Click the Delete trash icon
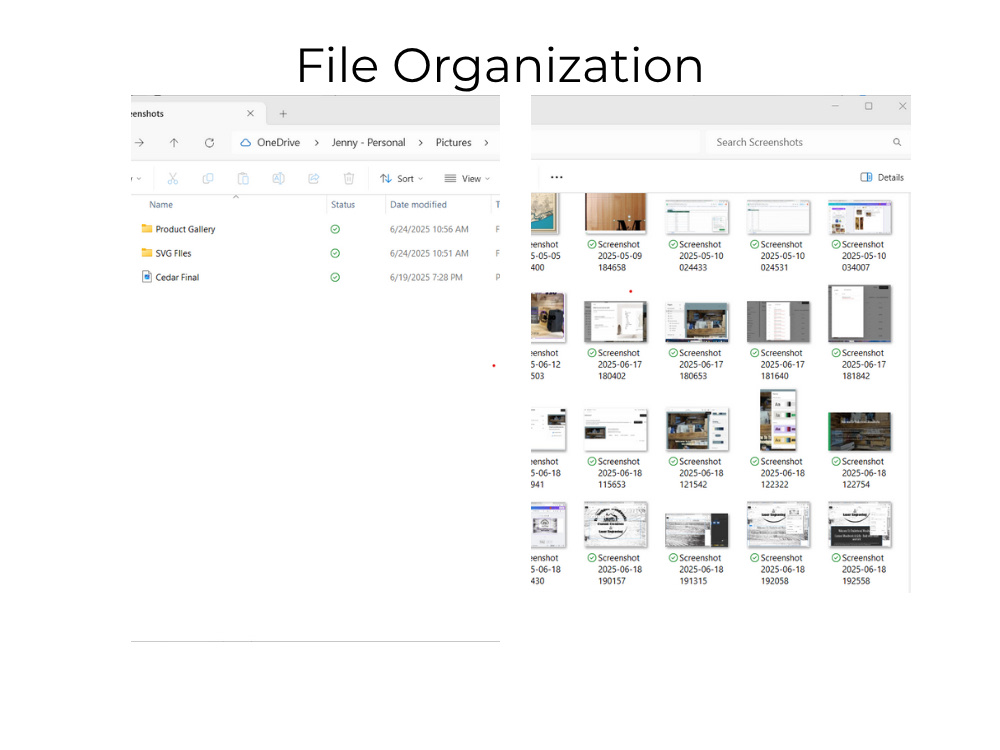The width and height of the screenshot is (1000, 750). 349,179
